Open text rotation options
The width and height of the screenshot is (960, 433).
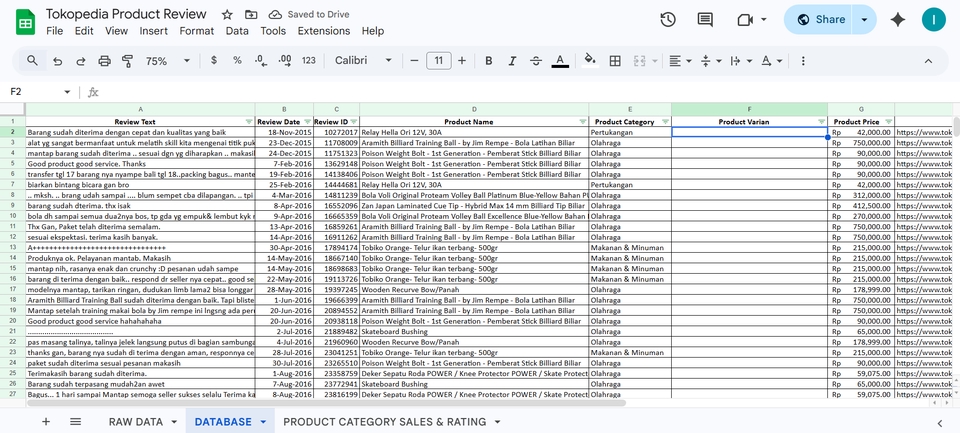pyautogui.click(x=771, y=61)
